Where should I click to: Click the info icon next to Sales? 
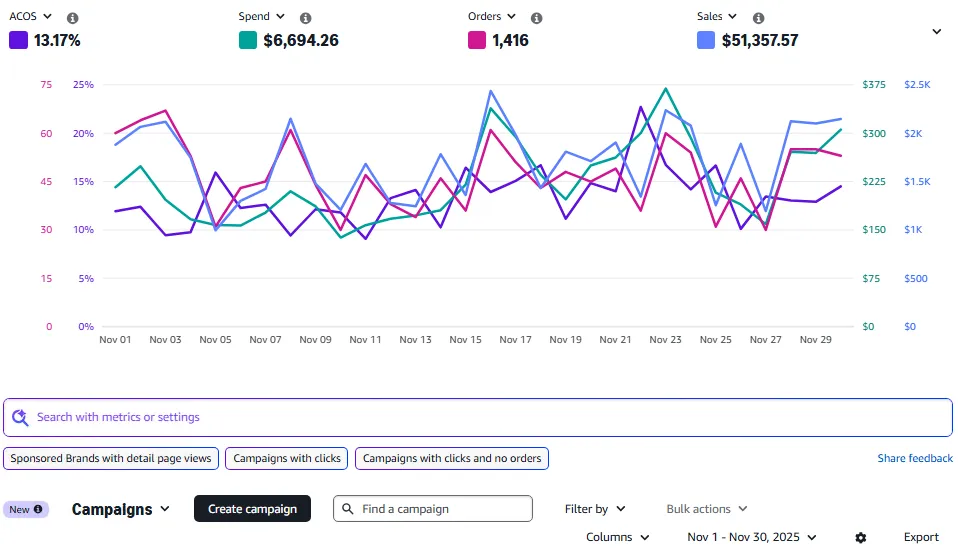tap(759, 18)
